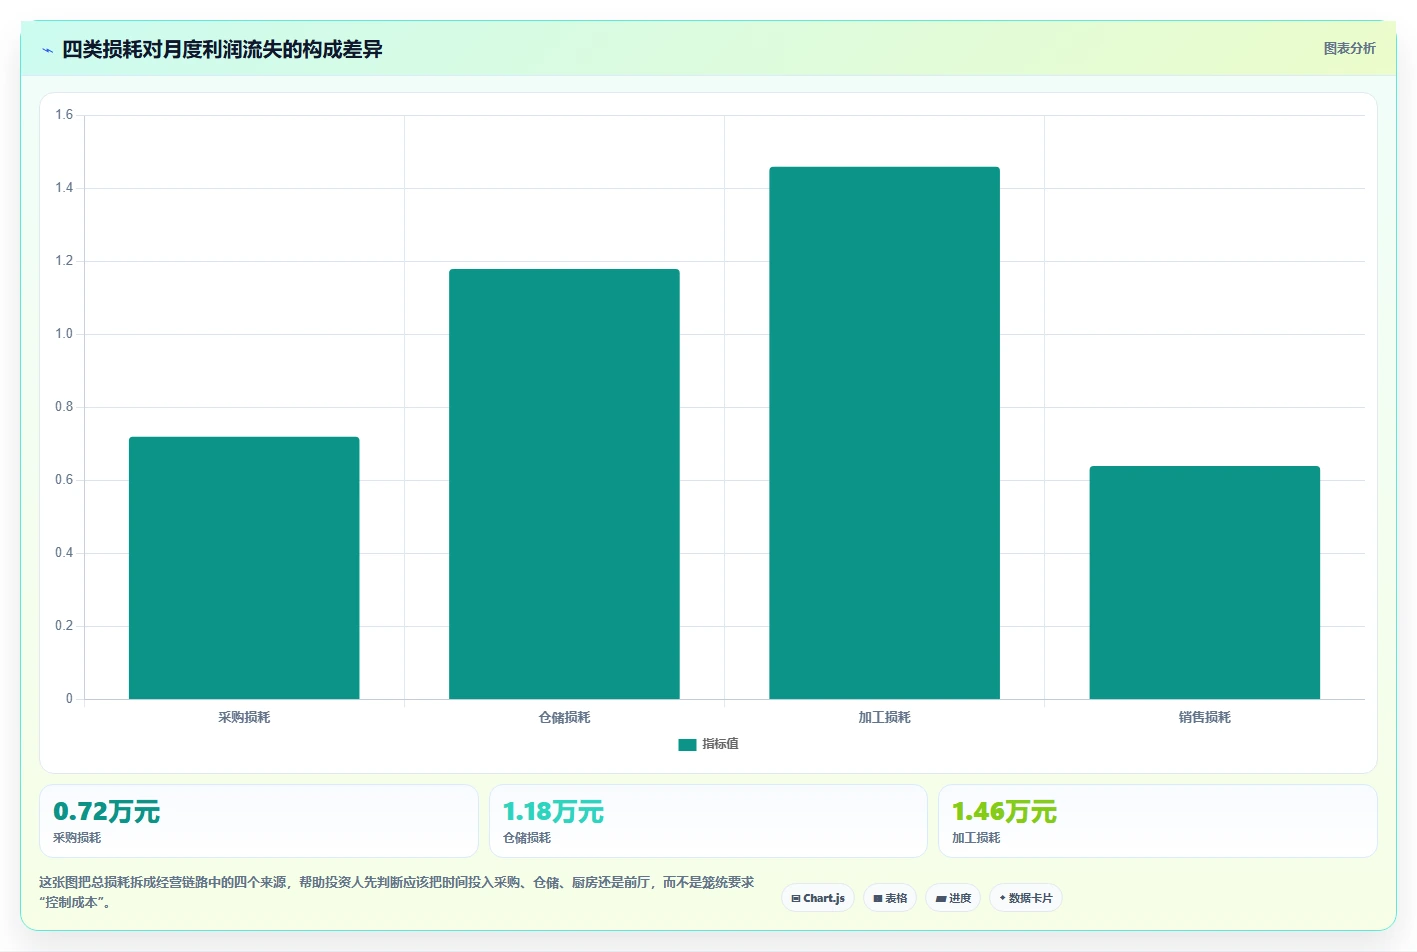Toggle the 指标值 legend color swatch

tap(687, 744)
